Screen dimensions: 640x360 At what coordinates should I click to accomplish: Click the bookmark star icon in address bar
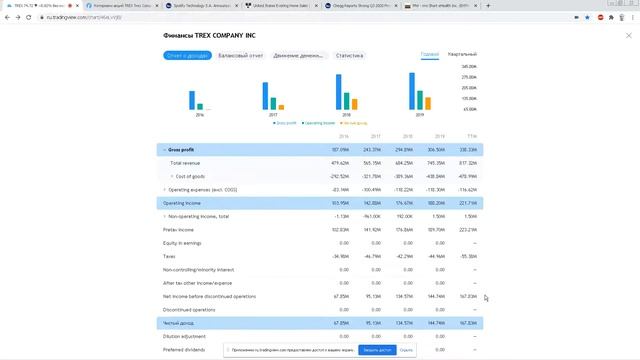point(587,18)
